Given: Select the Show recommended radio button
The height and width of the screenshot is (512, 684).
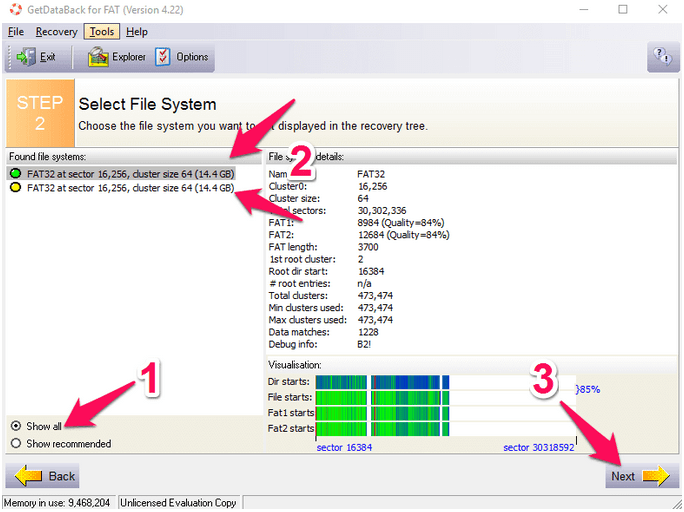Looking at the screenshot, I should (x=16, y=443).
